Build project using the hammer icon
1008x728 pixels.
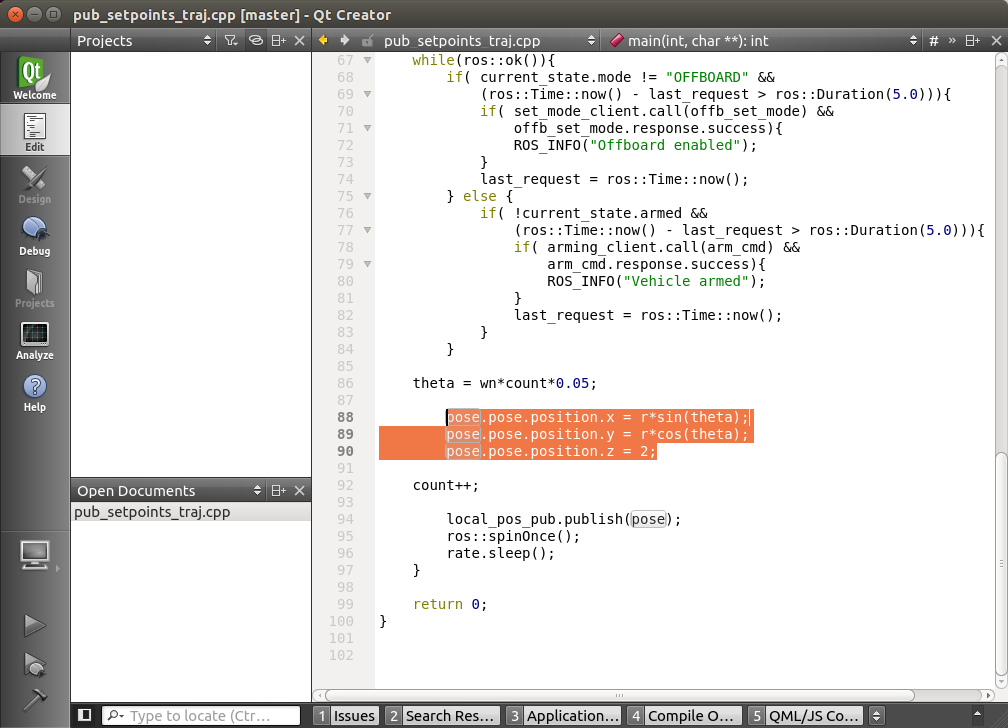click(x=35, y=700)
